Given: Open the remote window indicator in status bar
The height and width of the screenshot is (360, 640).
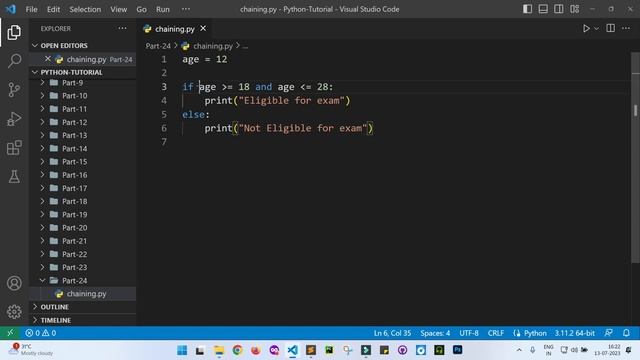Looking at the screenshot, I should pos(10,333).
